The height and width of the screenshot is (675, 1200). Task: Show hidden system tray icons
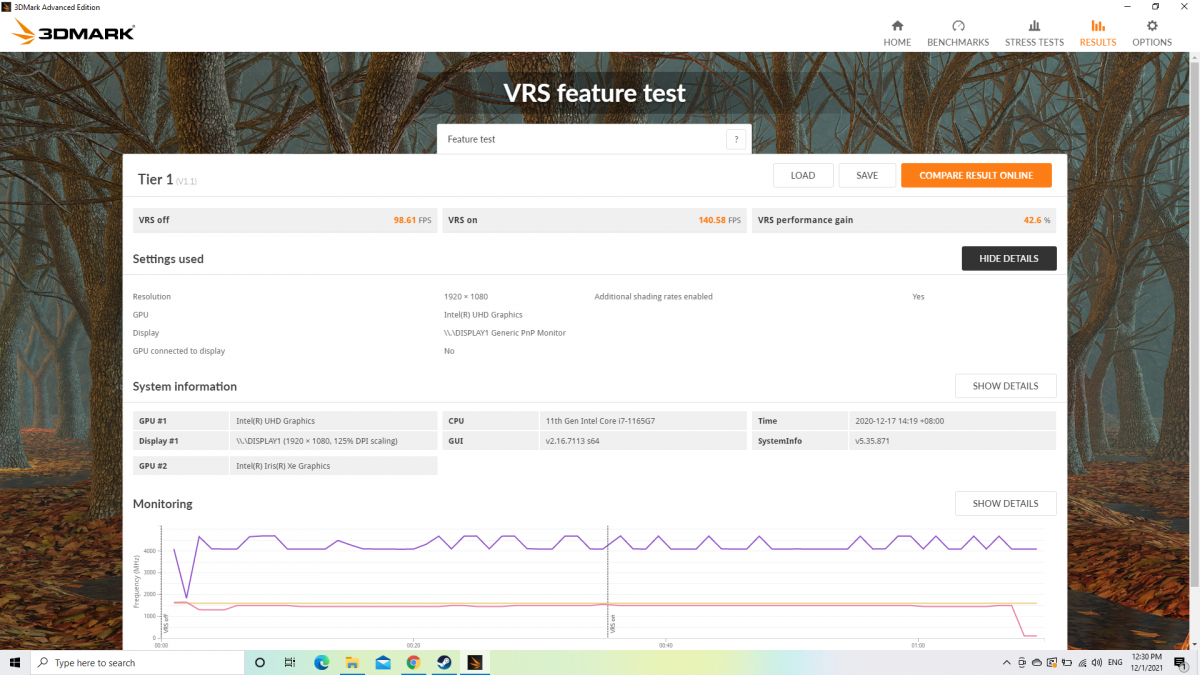pos(1006,662)
